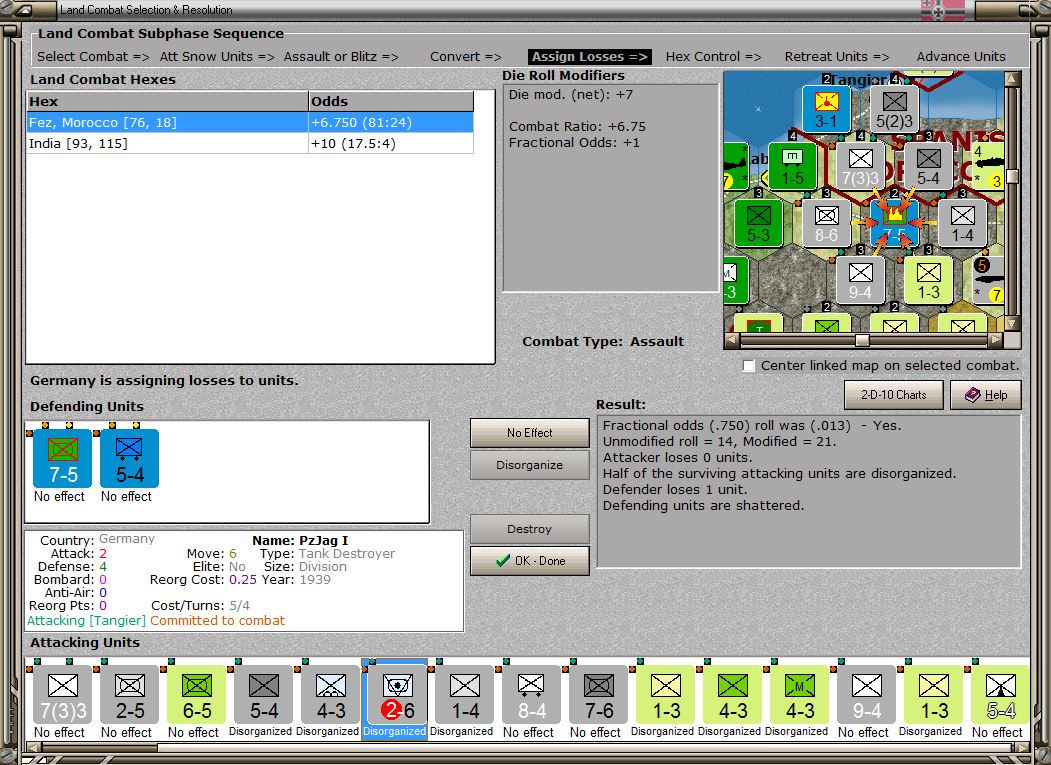Select attacking unit 8-4
Image resolution: width=1051 pixels, height=765 pixels.
click(532, 695)
